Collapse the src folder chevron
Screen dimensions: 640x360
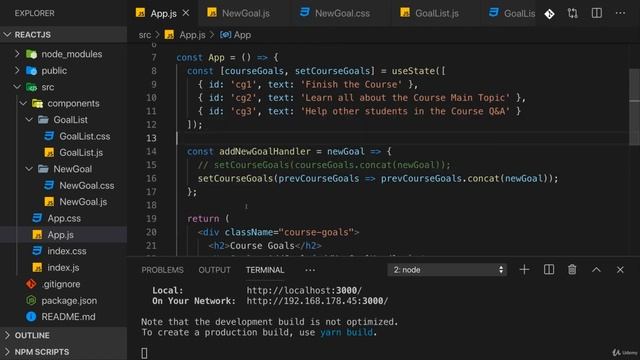tap(17, 87)
